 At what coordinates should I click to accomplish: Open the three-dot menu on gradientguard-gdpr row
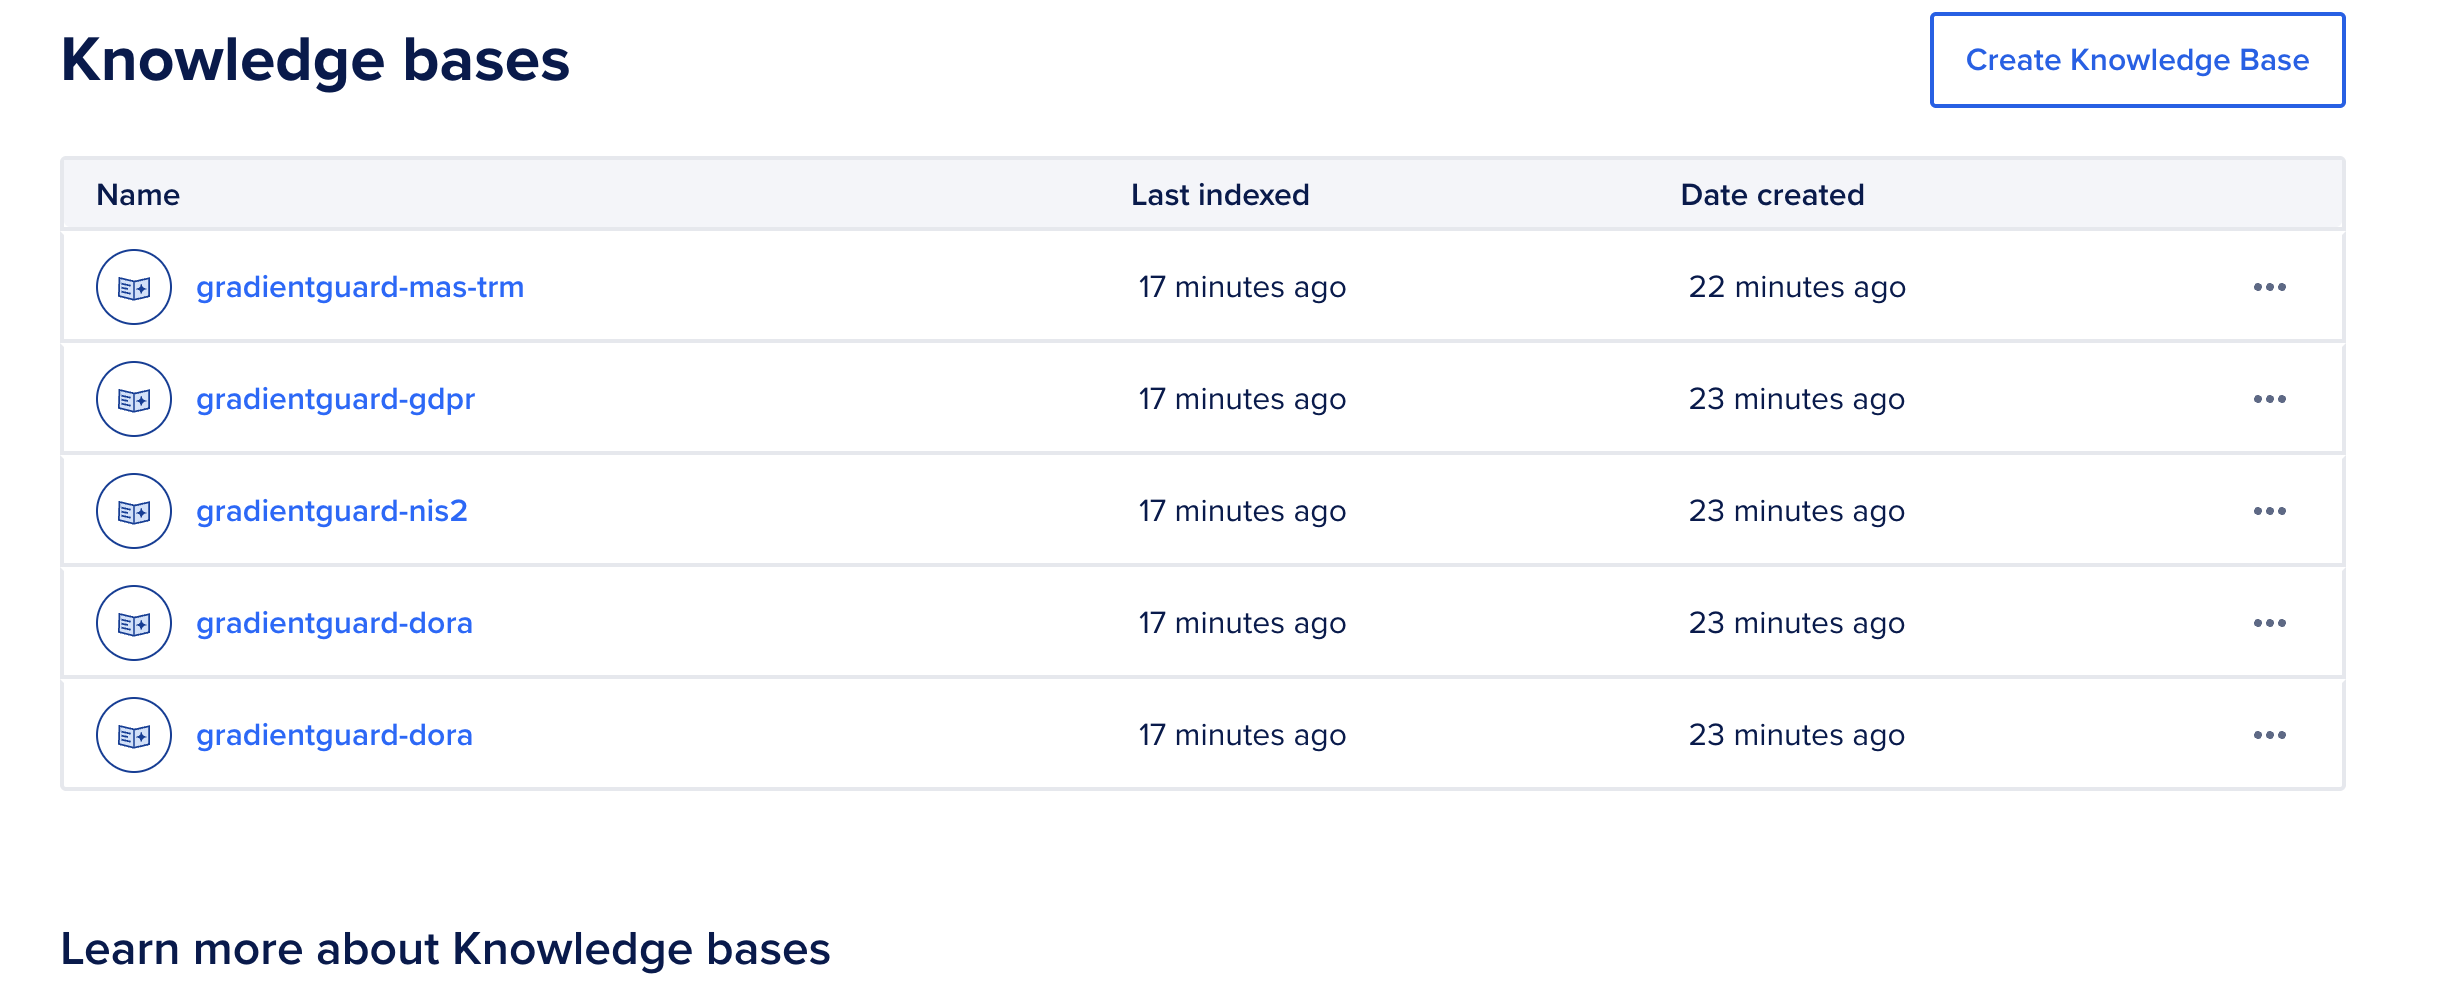coord(2269,399)
